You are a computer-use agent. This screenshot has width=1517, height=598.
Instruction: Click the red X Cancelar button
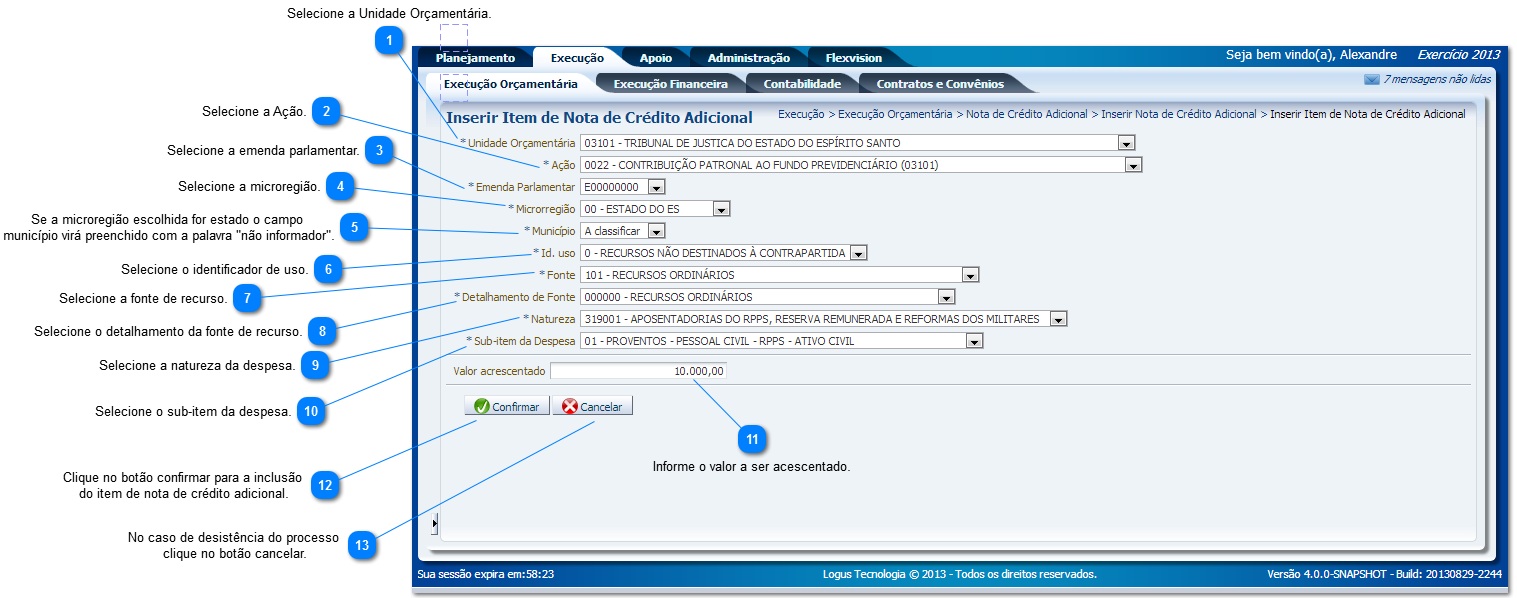point(592,407)
